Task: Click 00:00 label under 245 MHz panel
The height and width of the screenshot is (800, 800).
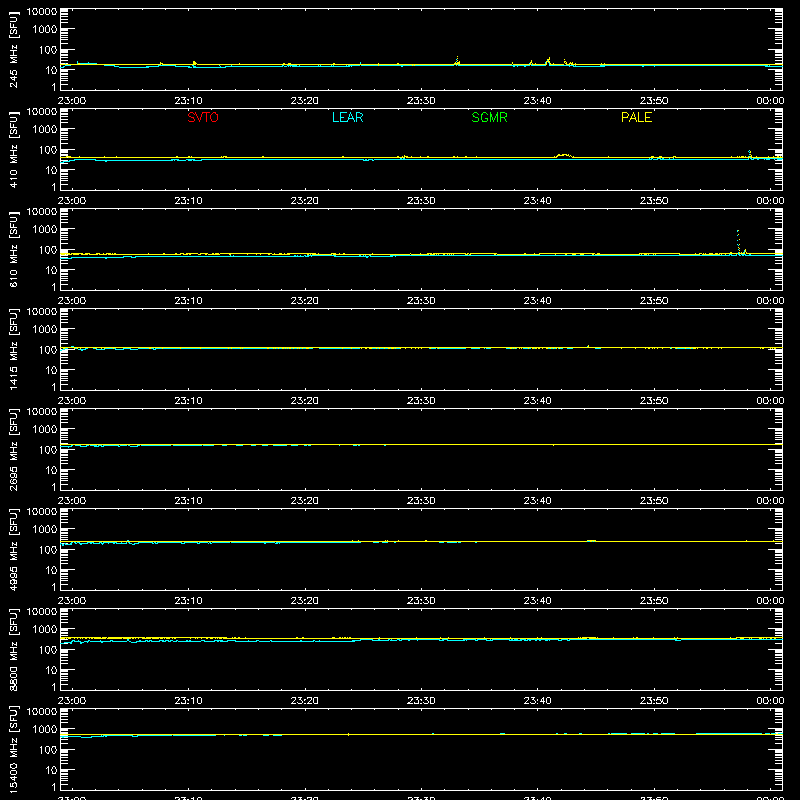Action: click(x=770, y=101)
